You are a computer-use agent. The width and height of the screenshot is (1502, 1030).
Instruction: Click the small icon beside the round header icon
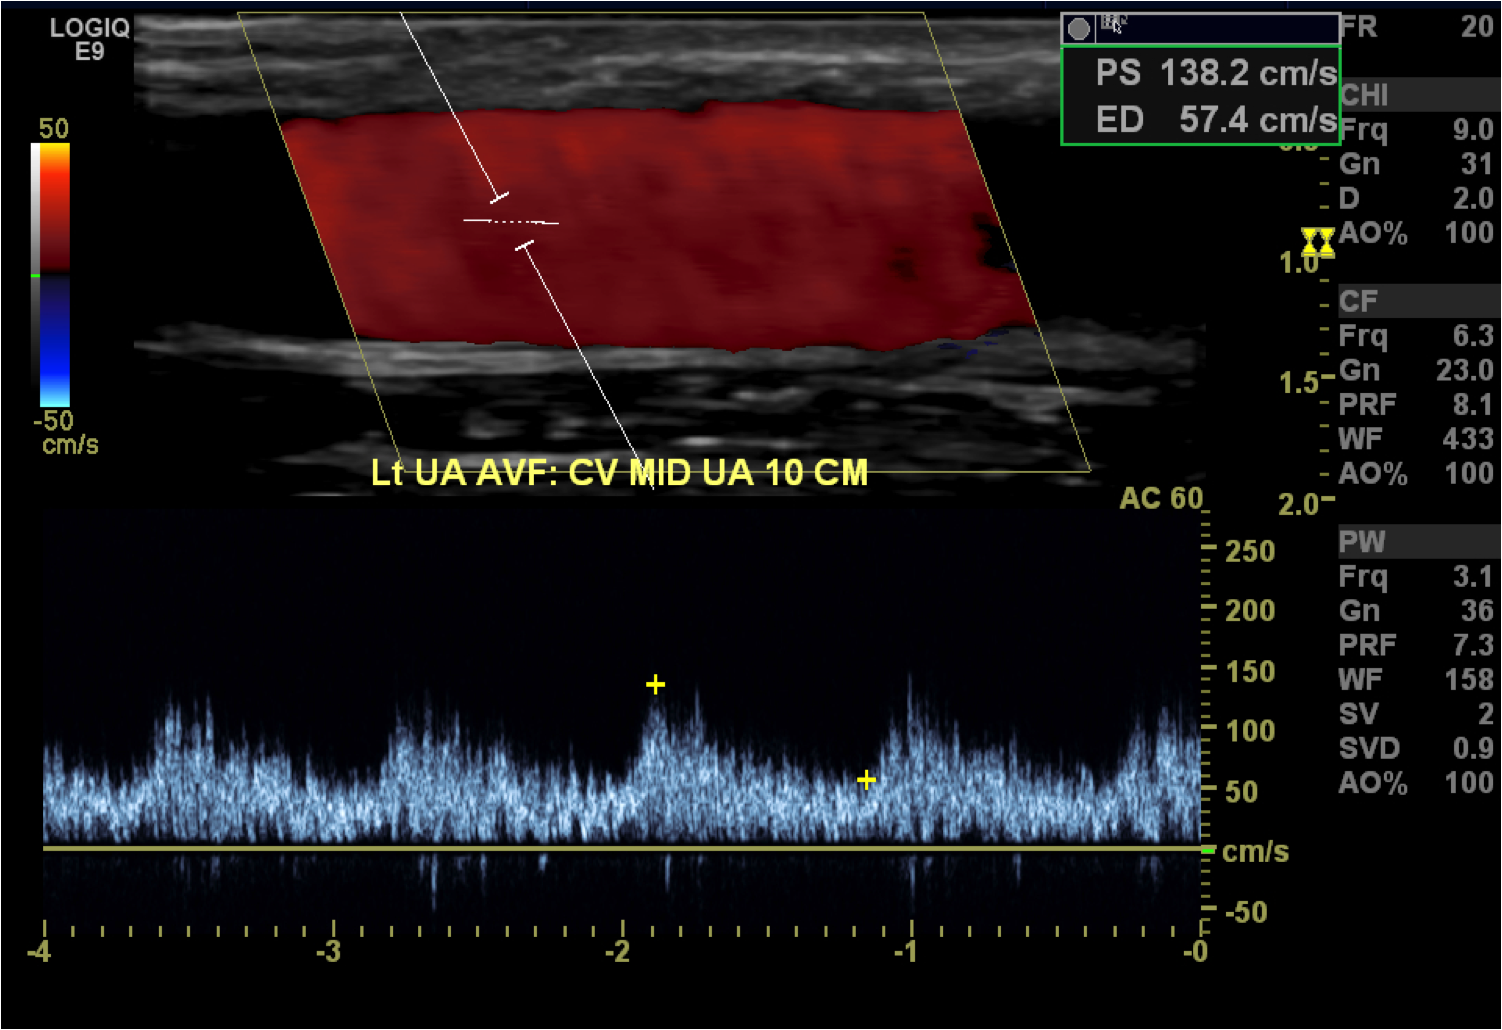tap(1113, 24)
